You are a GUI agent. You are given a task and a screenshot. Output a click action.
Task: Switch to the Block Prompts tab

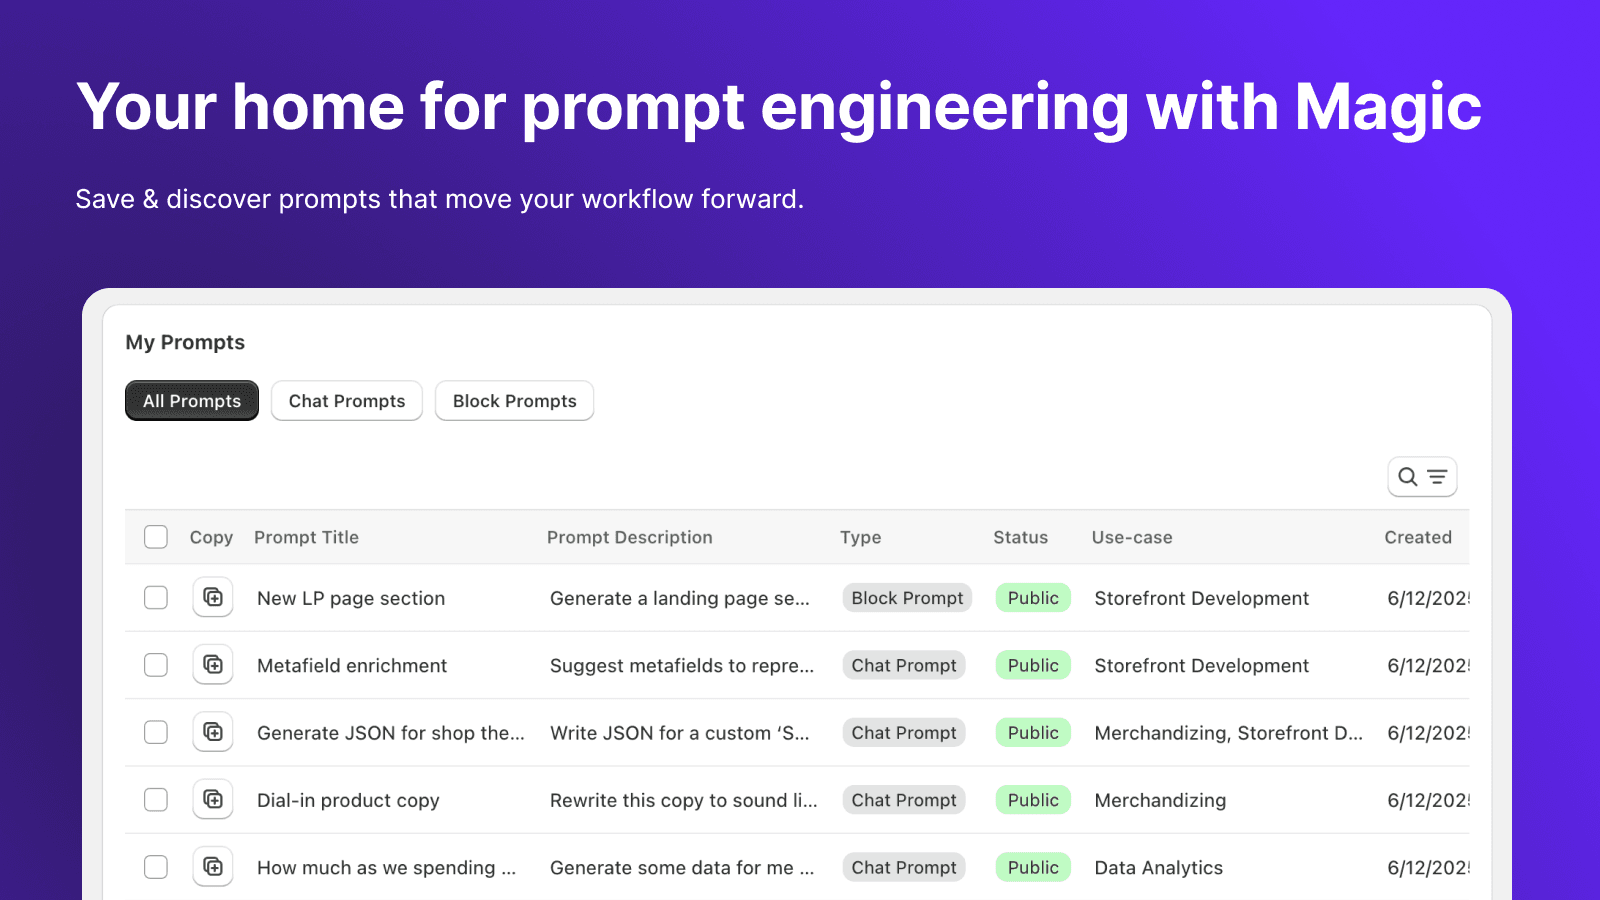click(514, 400)
